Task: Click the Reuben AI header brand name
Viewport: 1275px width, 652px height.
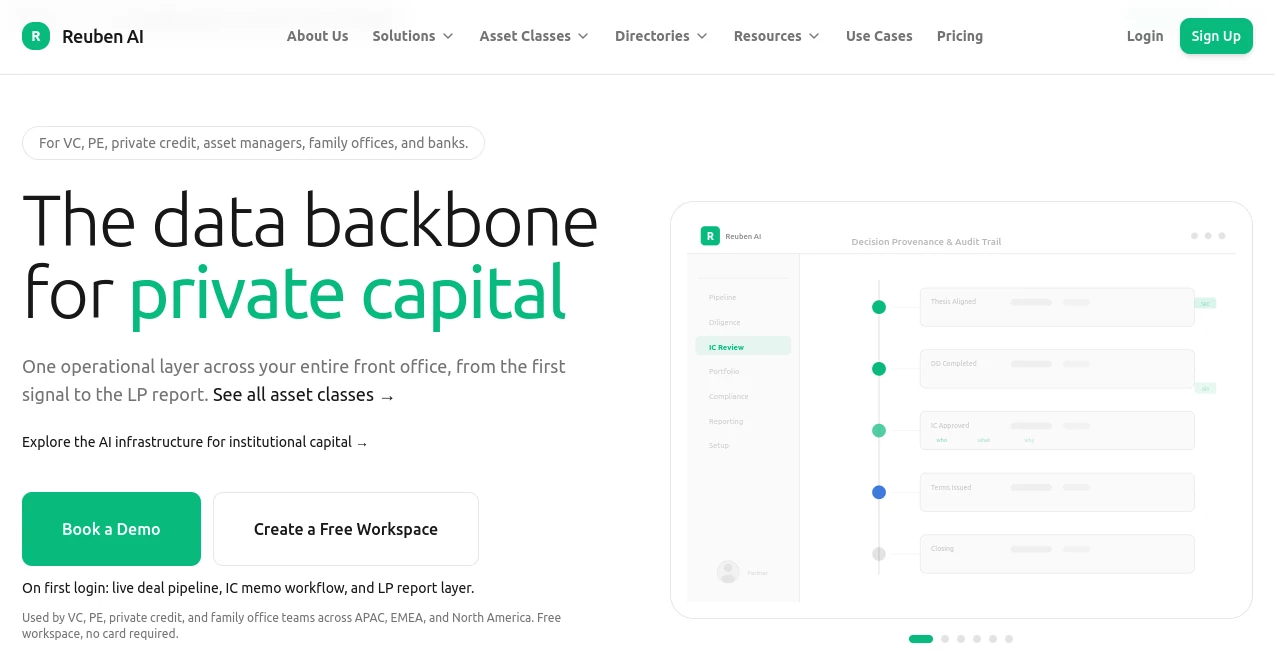Action: click(x=103, y=37)
